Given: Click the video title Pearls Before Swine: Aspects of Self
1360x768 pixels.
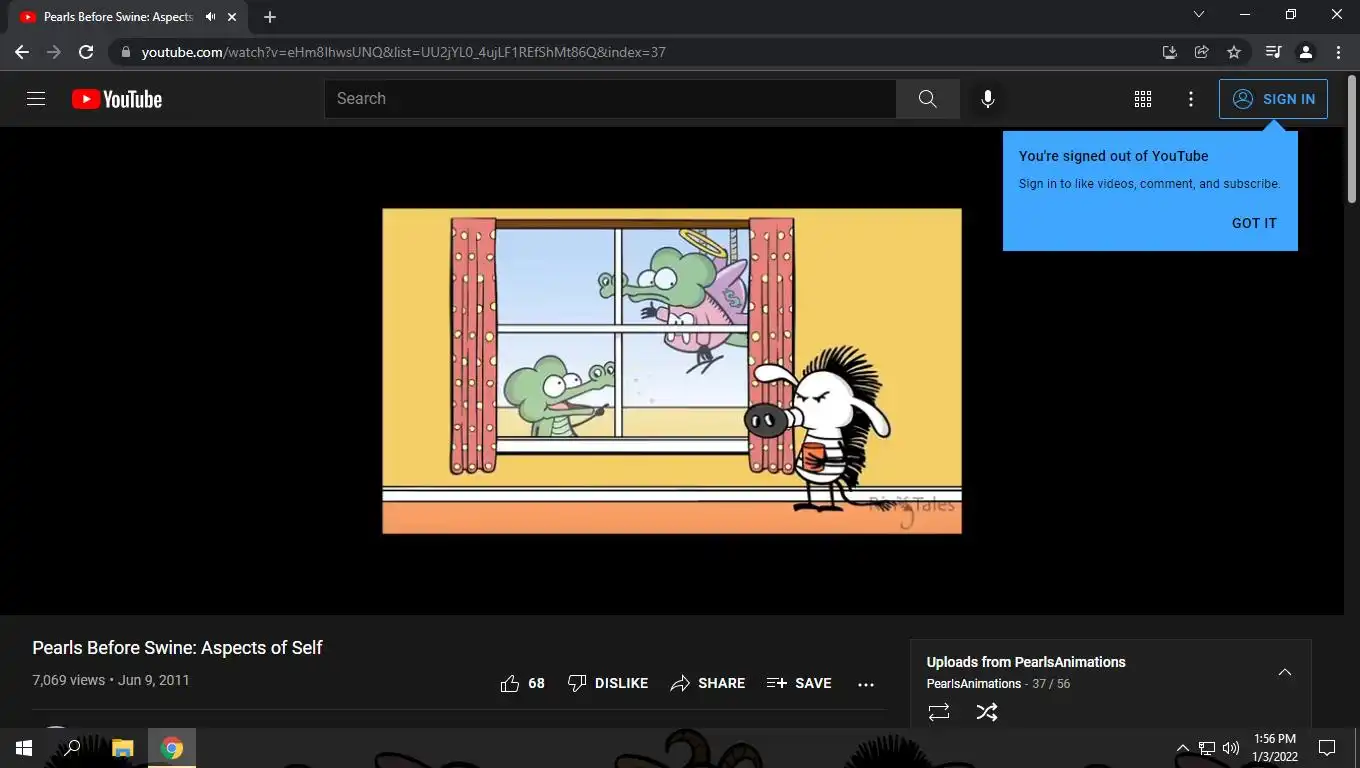Looking at the screenshot, I should [177, 648].
